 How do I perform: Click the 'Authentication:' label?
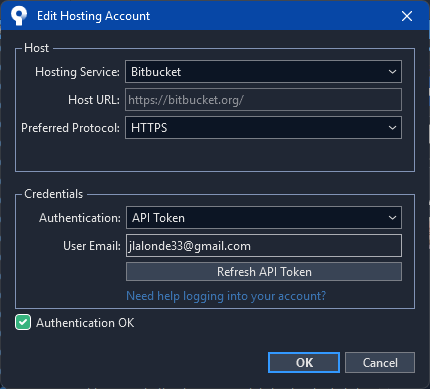[x=80, y=218]
